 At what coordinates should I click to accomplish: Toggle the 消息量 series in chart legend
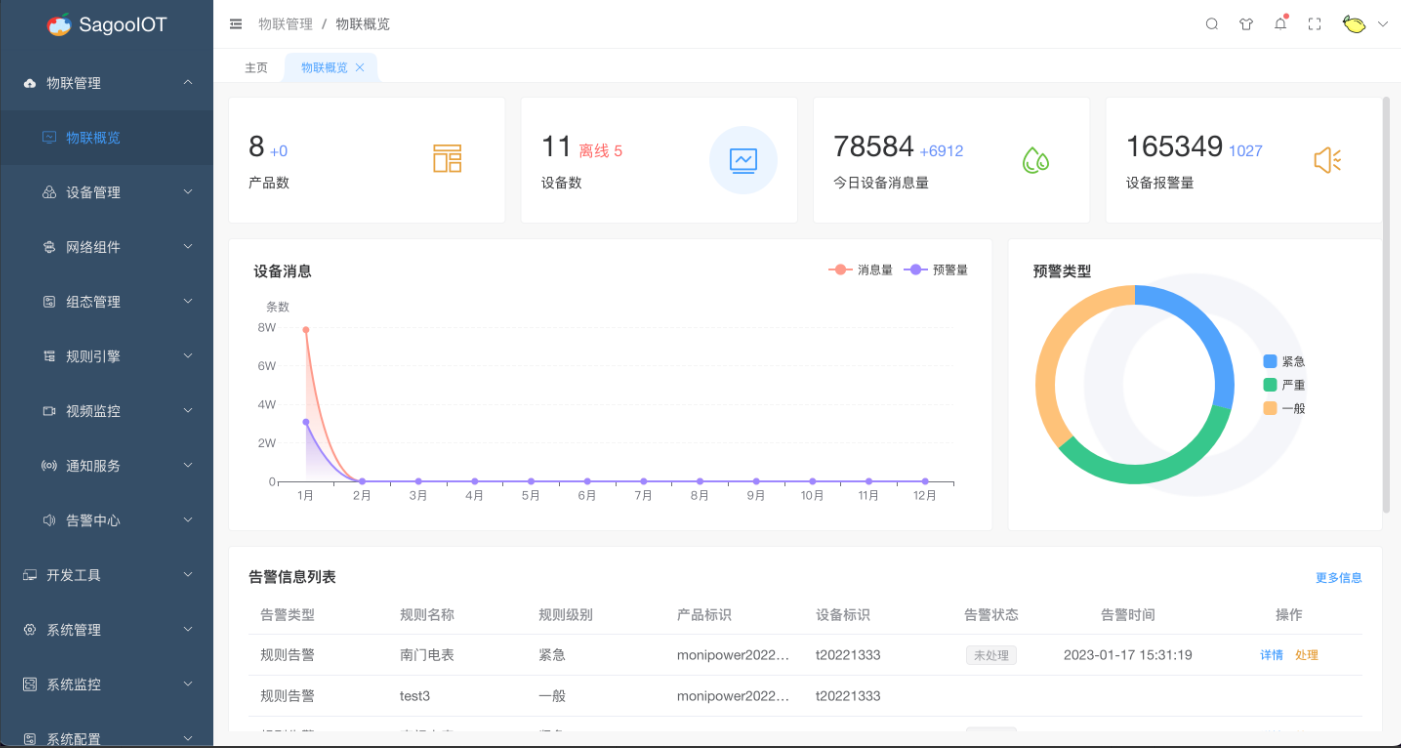(860, 270)
